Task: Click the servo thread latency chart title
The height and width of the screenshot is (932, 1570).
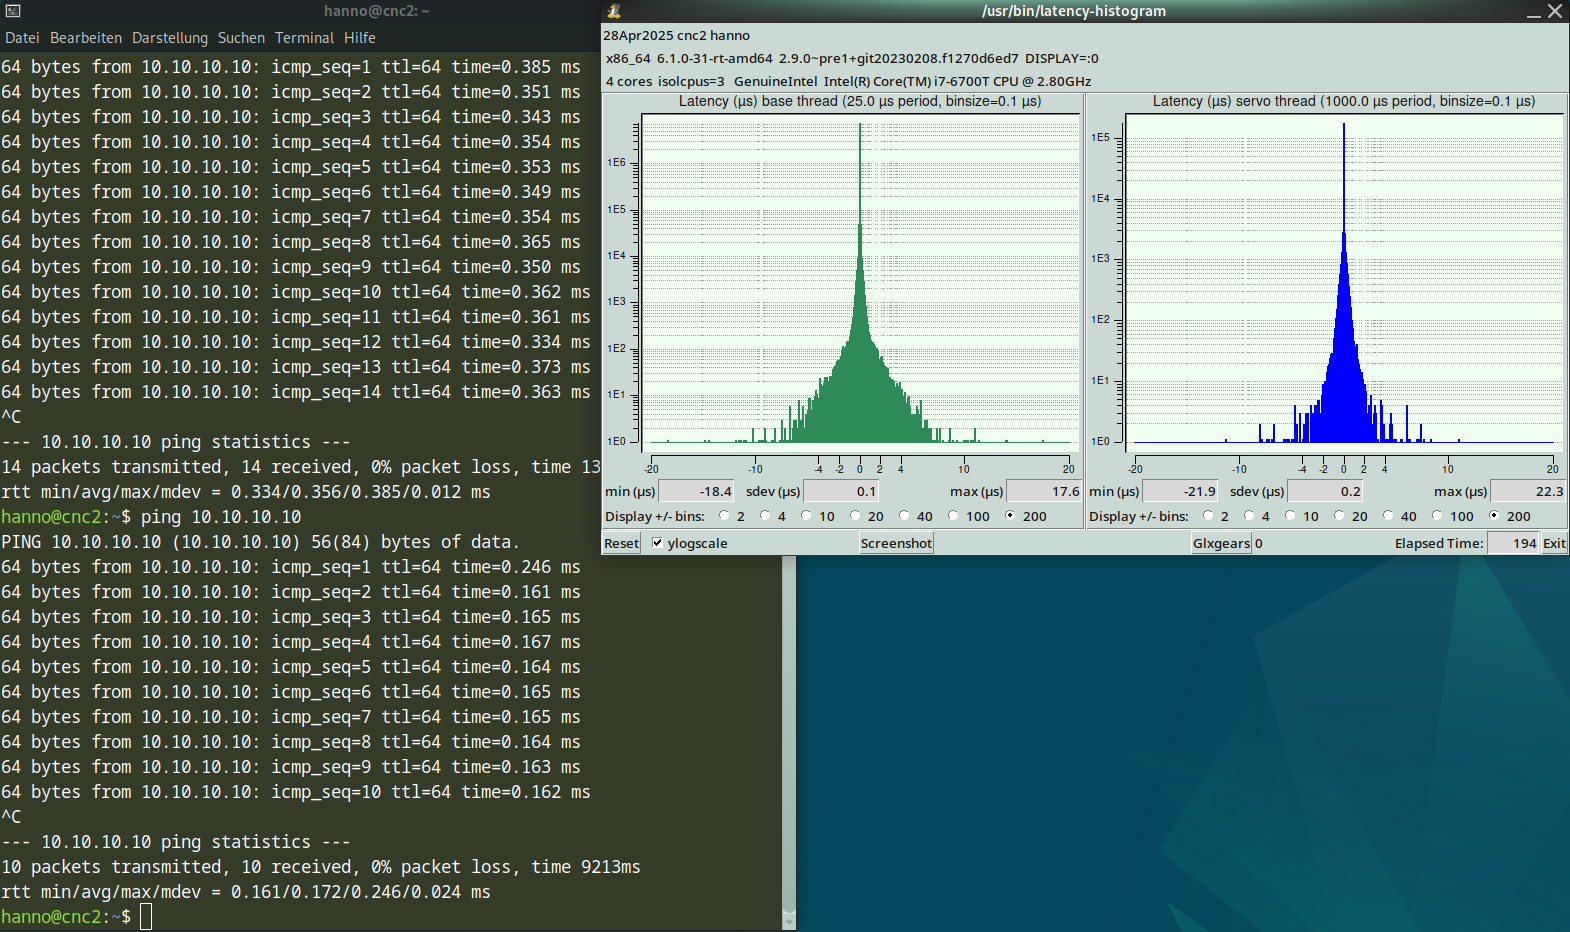Action: [x=1344, y=101]
